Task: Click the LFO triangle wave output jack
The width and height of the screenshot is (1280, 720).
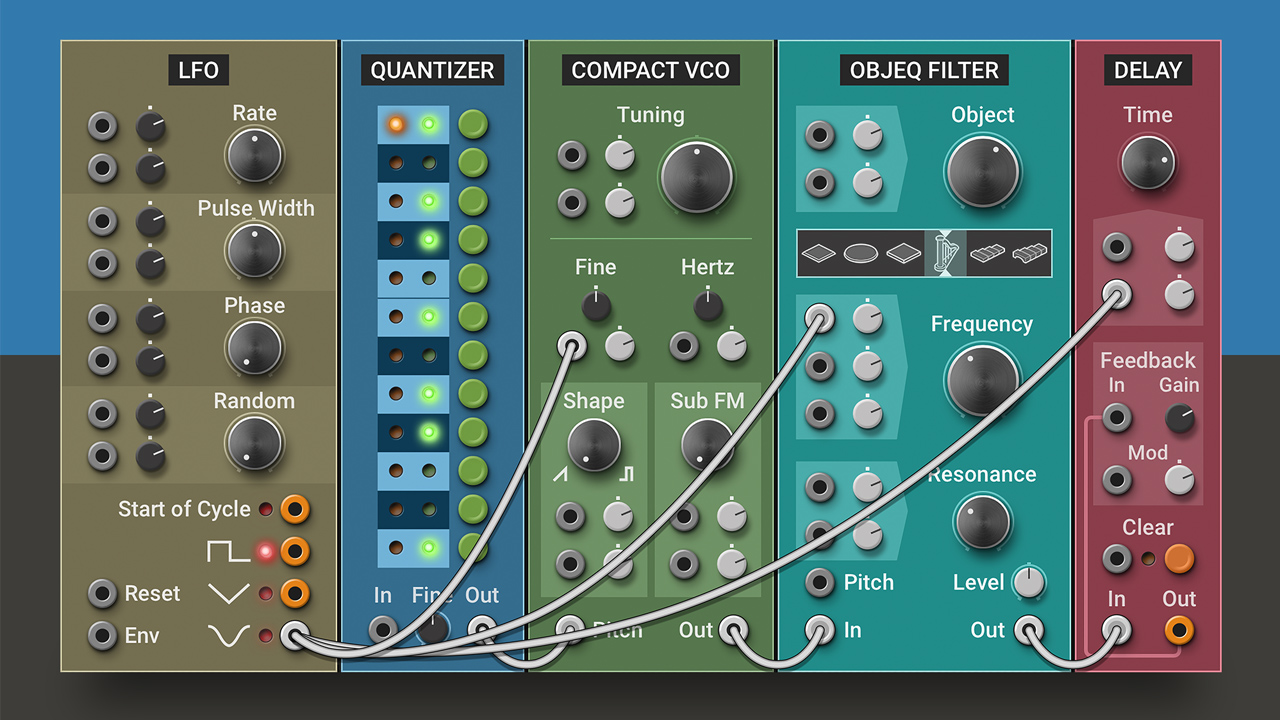Action: click(x=294, y=593)
